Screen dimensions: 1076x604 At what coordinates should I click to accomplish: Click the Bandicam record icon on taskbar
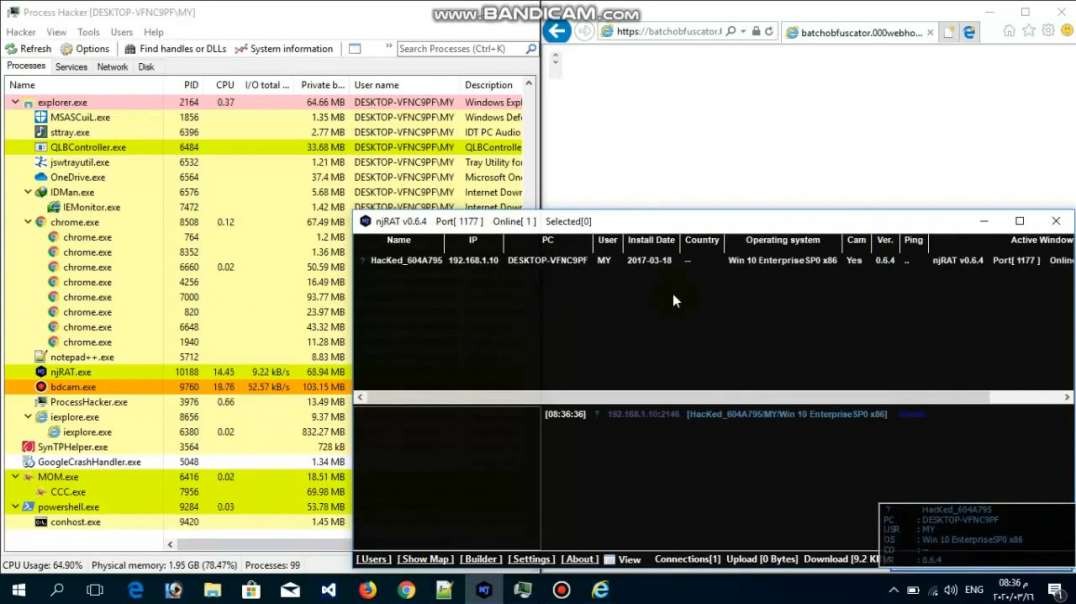point(561,590)
